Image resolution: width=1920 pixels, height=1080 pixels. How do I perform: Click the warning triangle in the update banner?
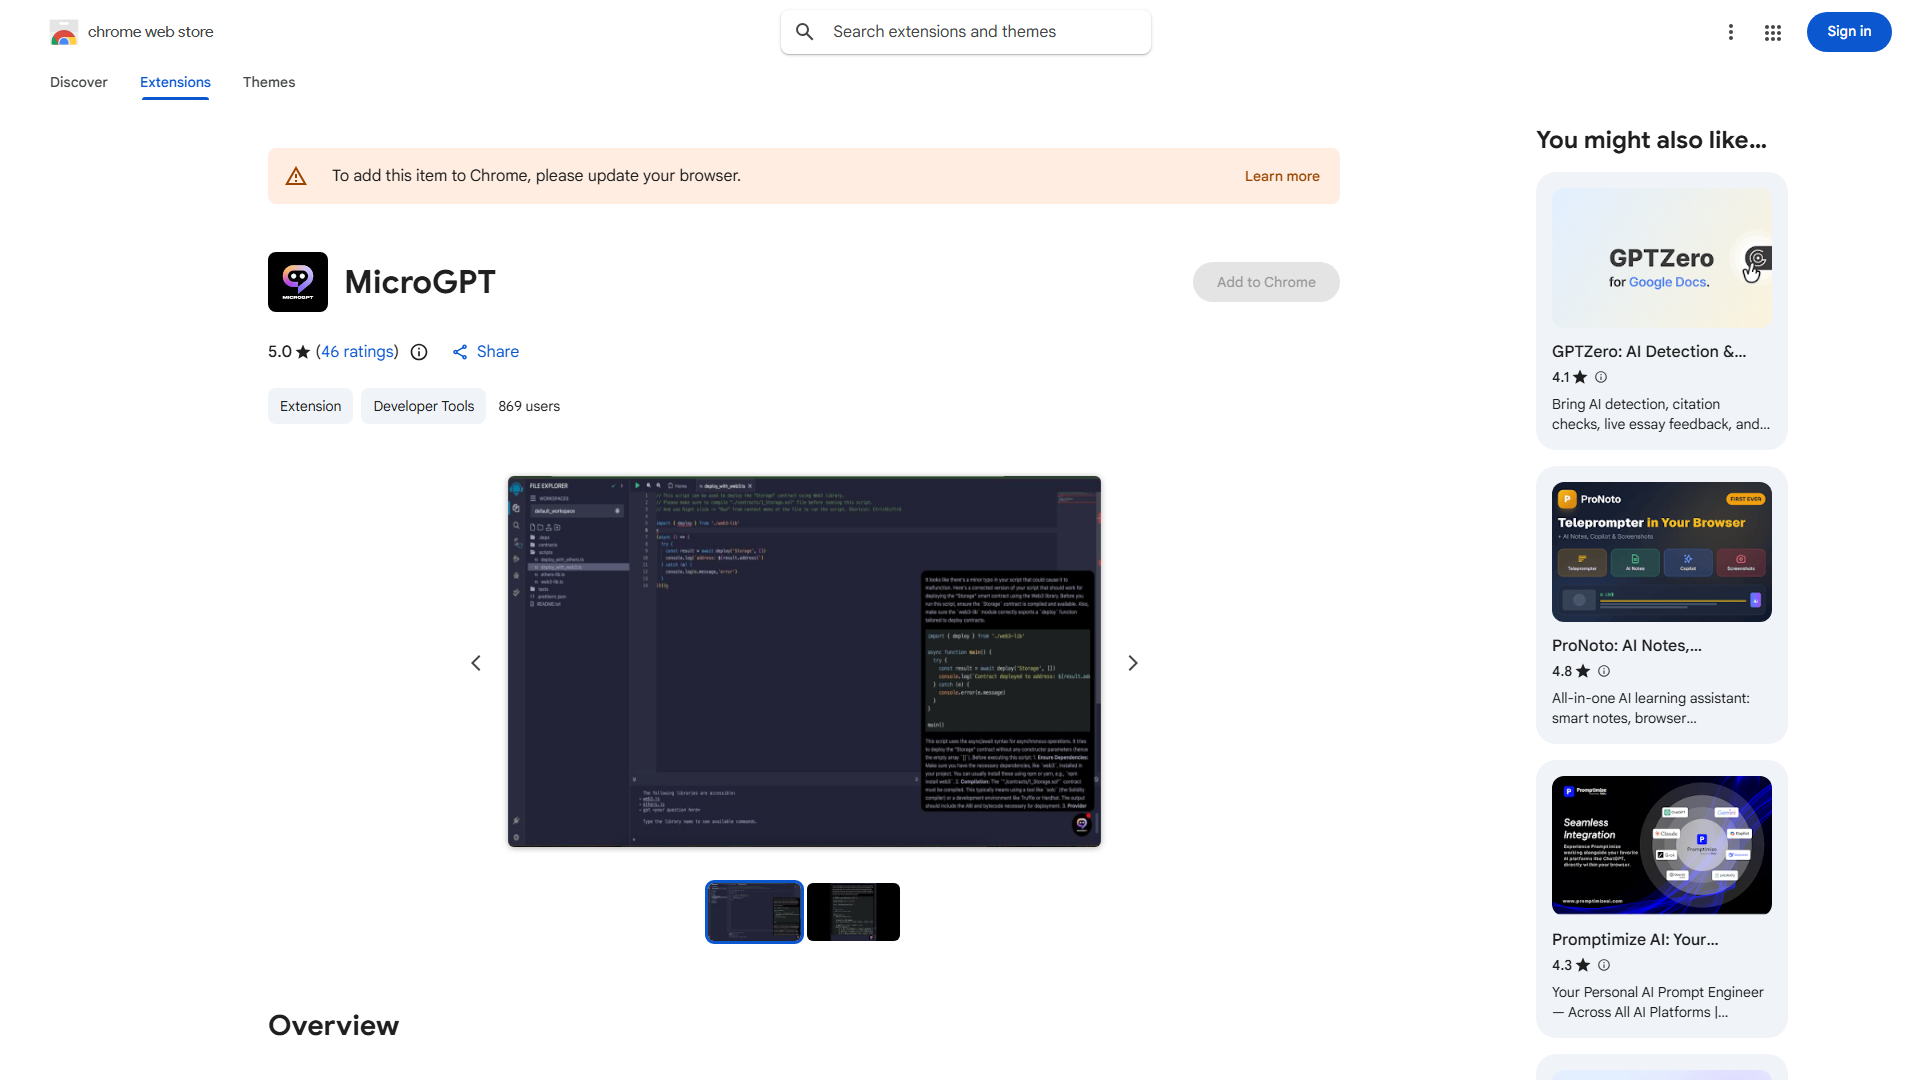click(x=296, y=175)
